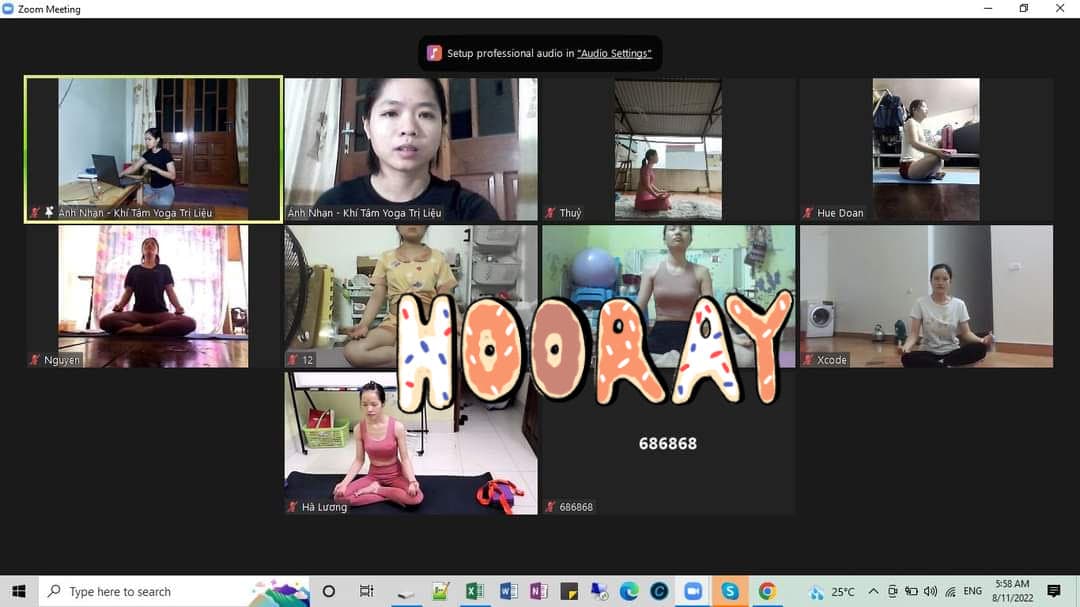Open Skype from the taskbar
Image resolution: width=1080 pixels, height=607 pixels.
[x=730, y=591]
